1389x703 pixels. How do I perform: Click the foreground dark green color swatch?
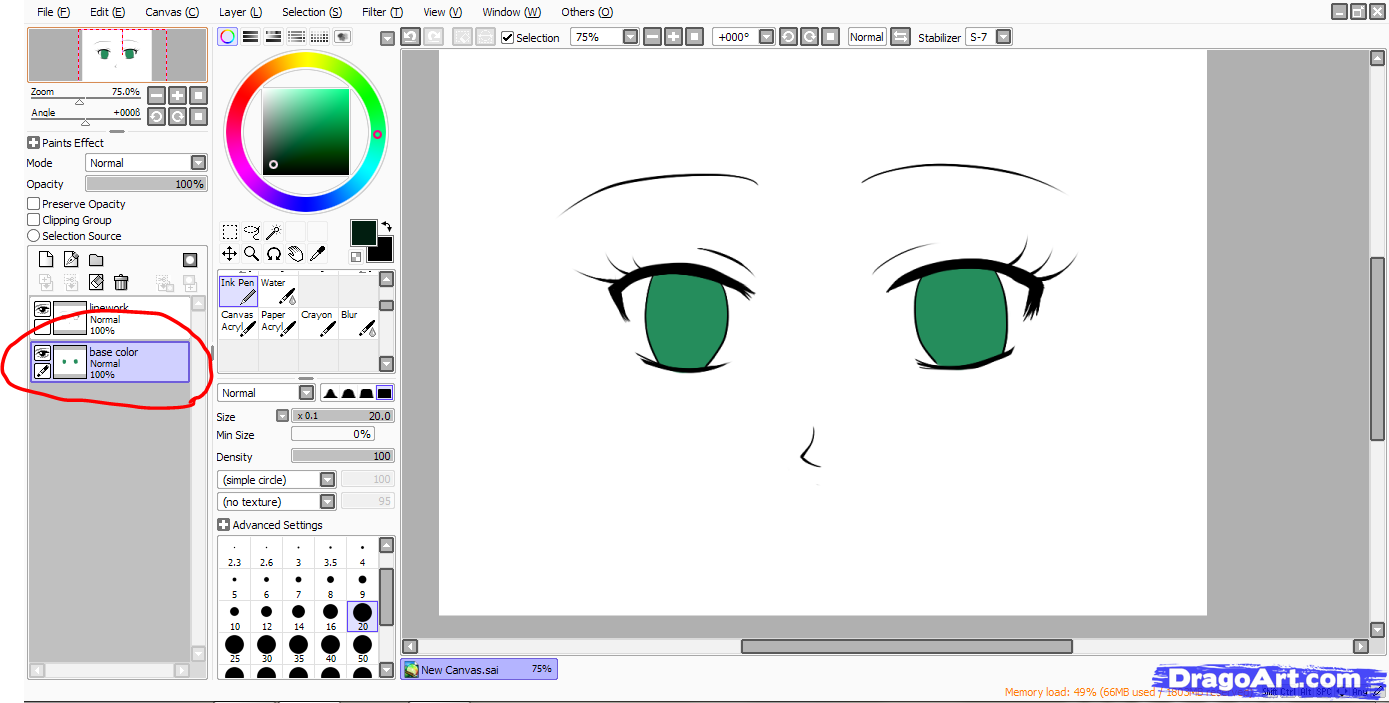click(363, 233)
